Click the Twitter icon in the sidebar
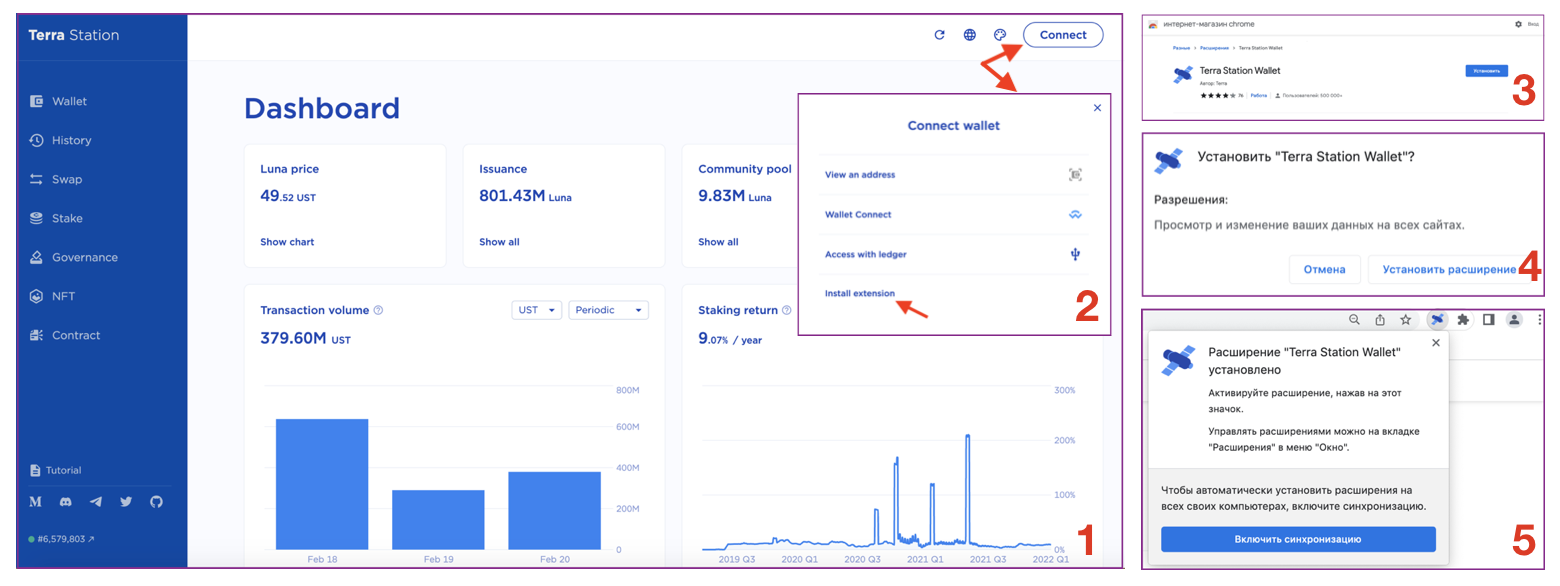Image resolution: width=1560 pixels, height=586 pixels. pyautogui.click(x=126, y=502)
